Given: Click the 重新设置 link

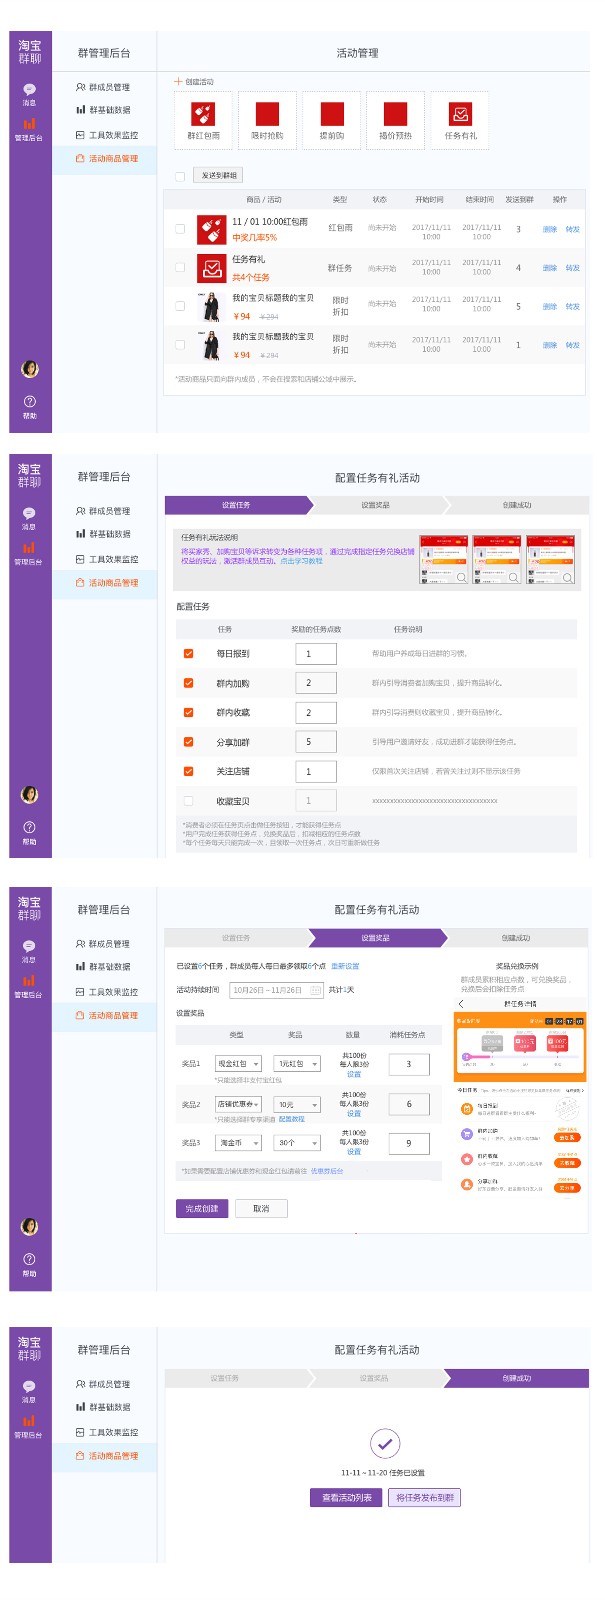Looking at the screenshot, I should pyautogui.click(x=345, y=966).
